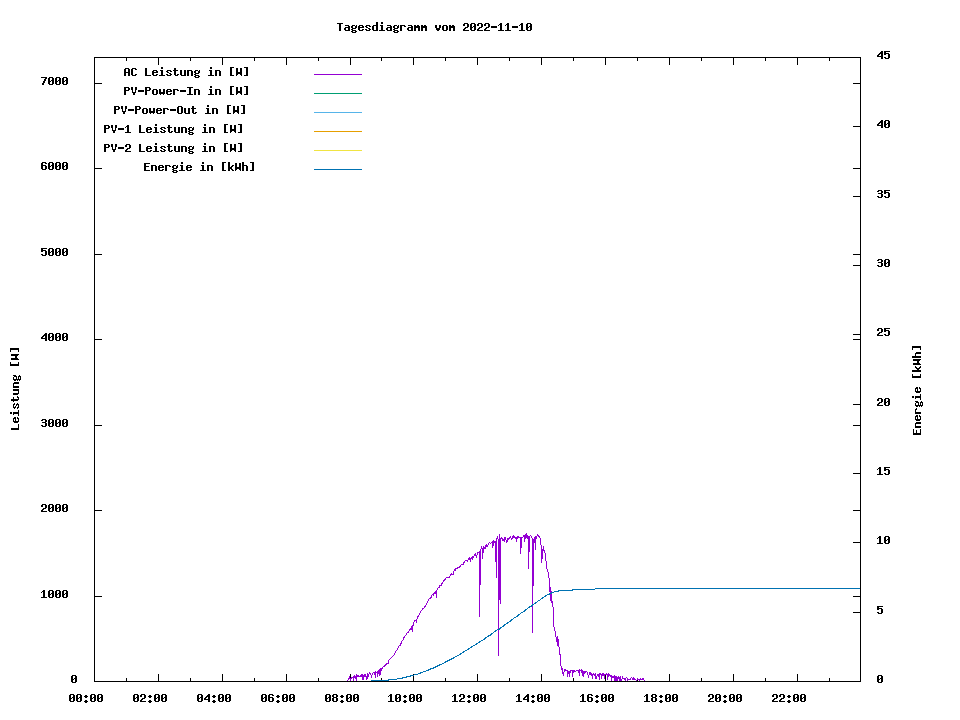The height and width of the screenshot is (720, 960).
Task: Click the yellow PV-2 Leistung legend line sample
Action: (x=337, y=150)
